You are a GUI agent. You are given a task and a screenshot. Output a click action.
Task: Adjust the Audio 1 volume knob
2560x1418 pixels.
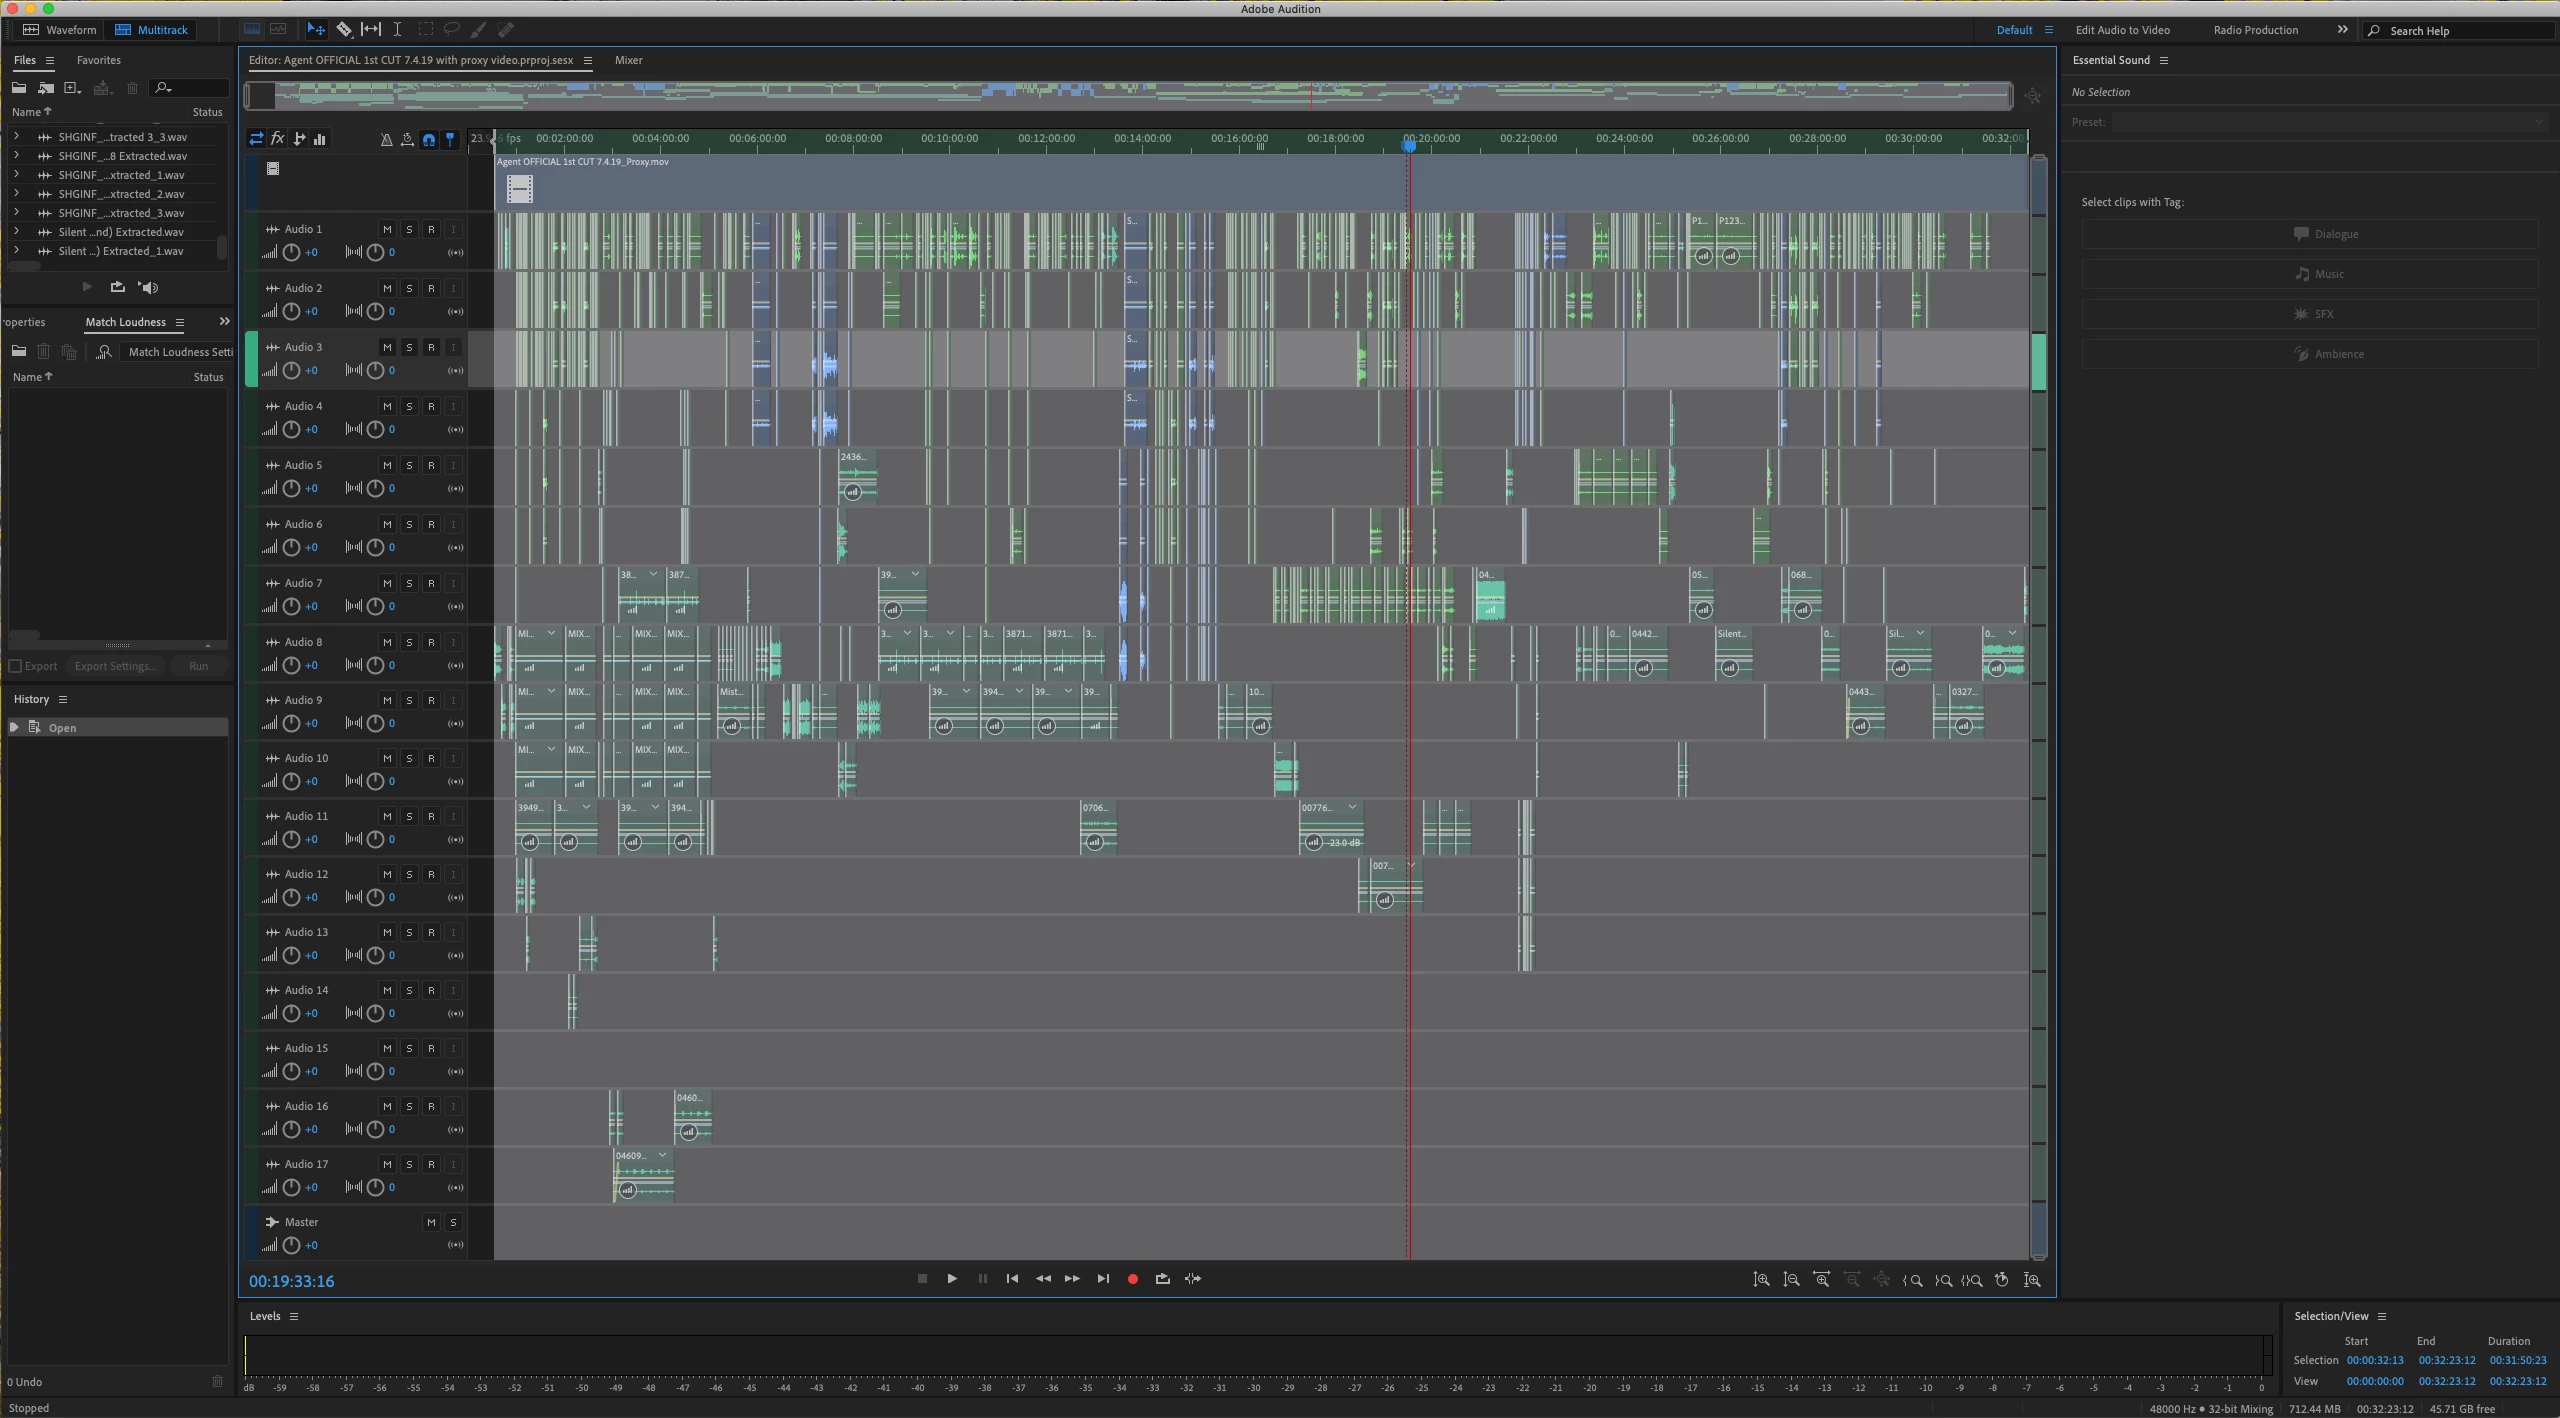click(x=291, y=252)
